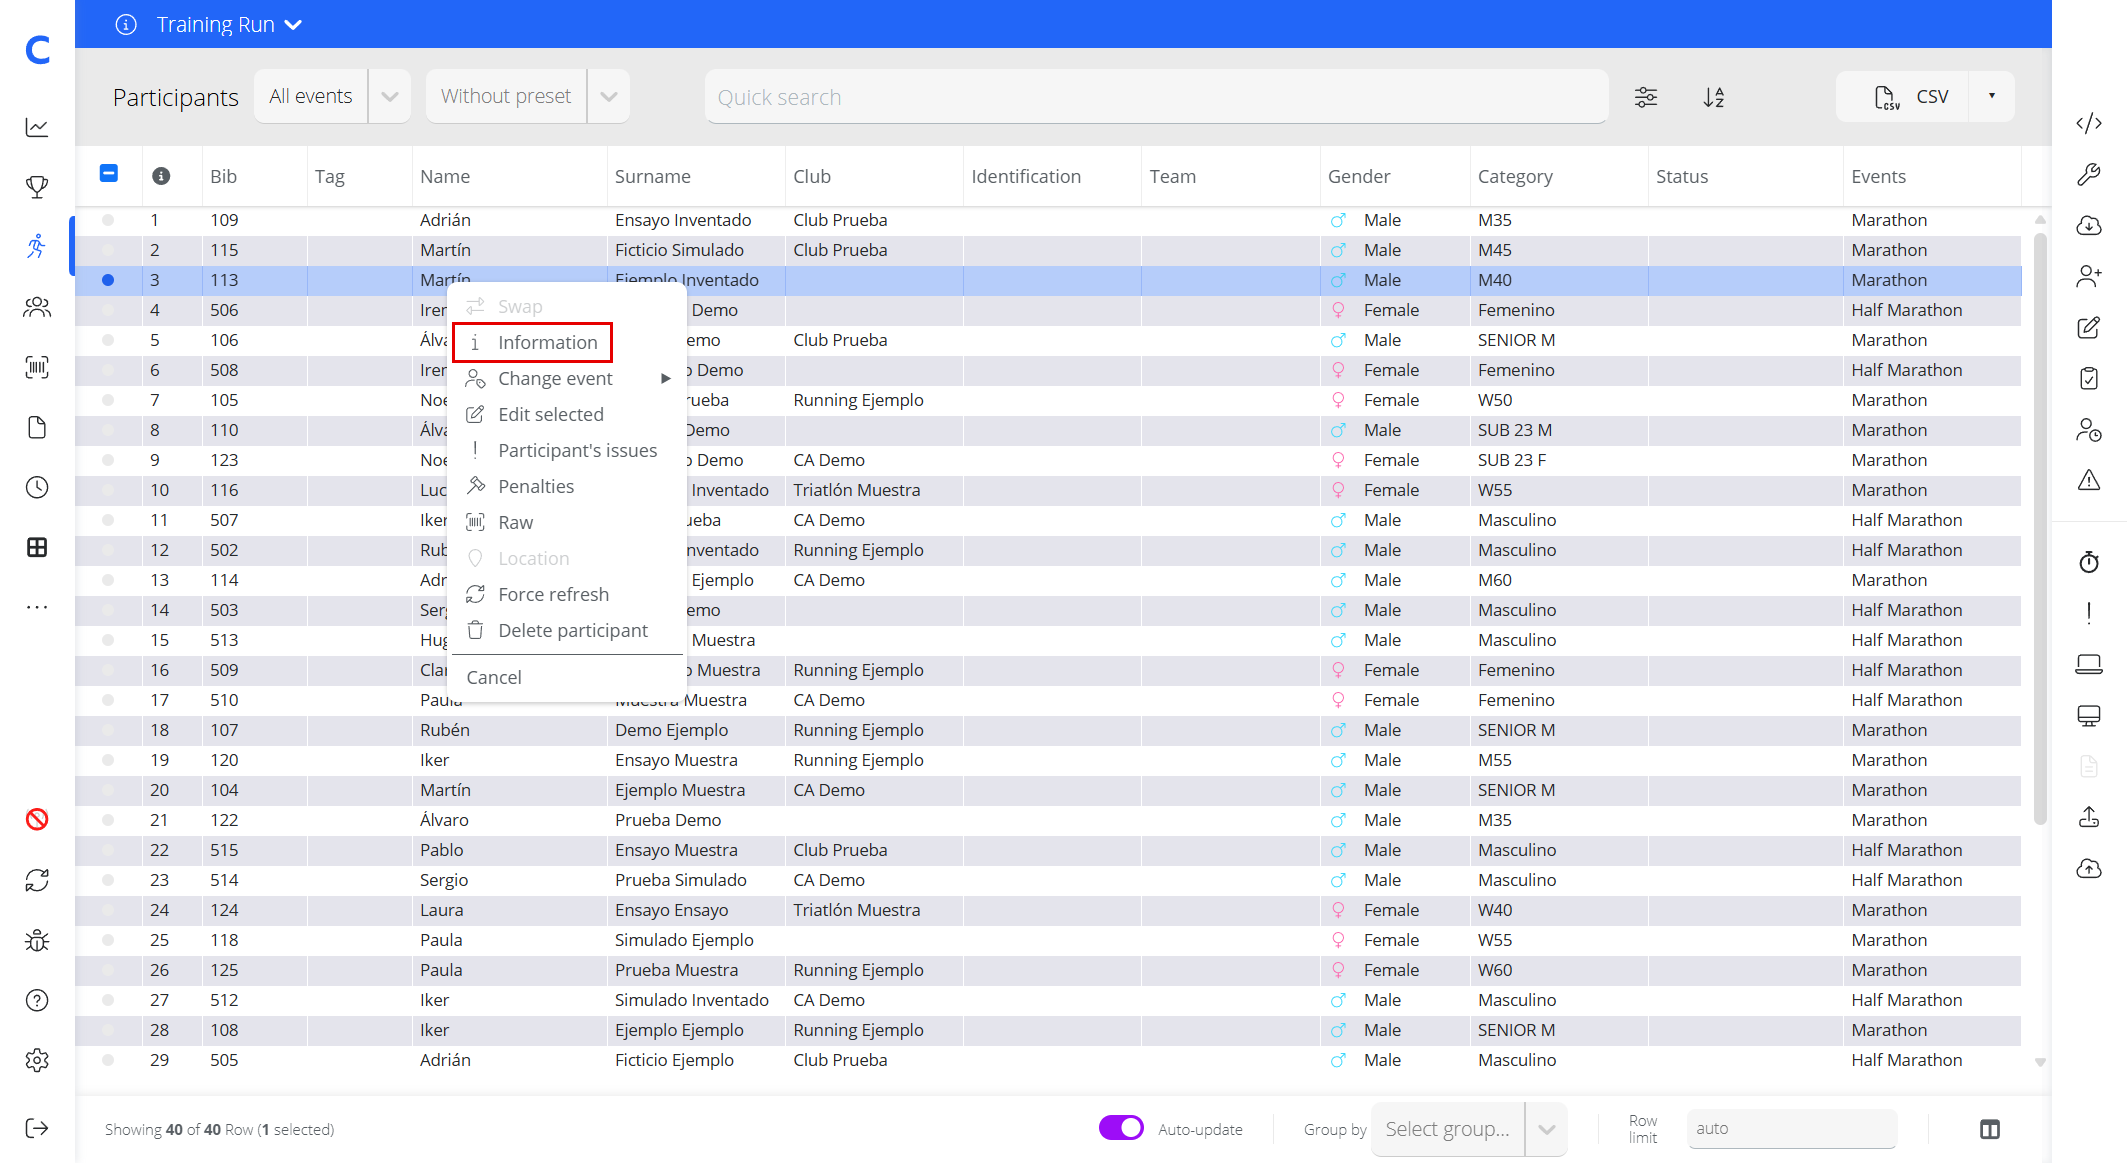Open the teams group icon in sidebar
The height and width of the screenshot is (1163, 2127).
[x=37, y=307]
